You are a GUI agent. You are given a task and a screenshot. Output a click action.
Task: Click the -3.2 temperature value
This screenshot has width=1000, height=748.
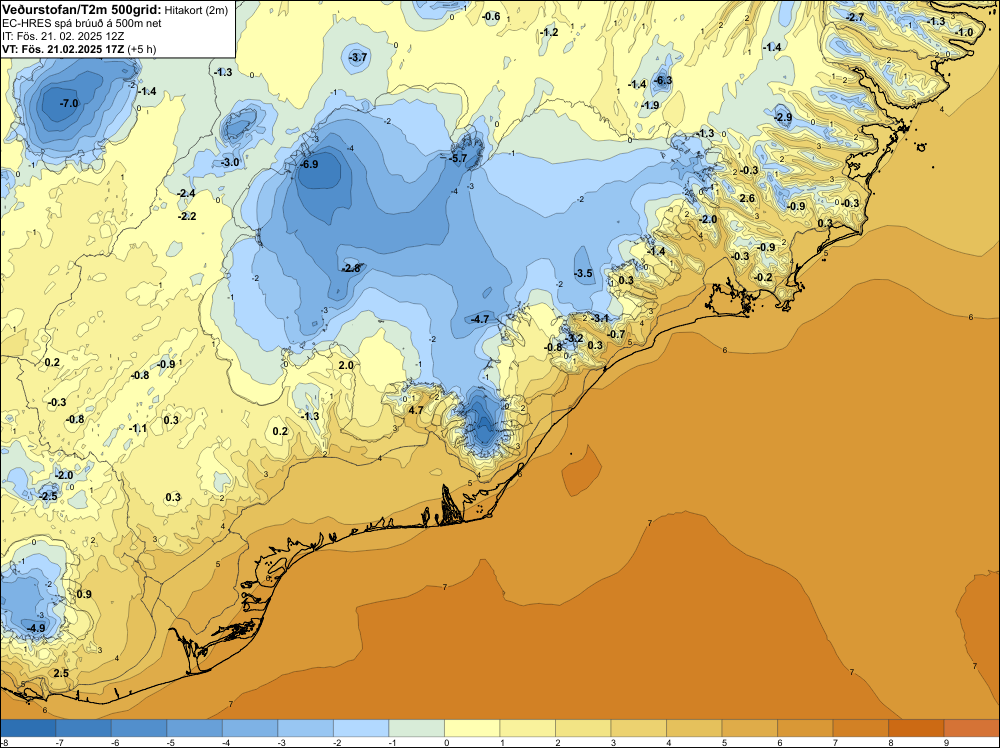click(574, 338)
